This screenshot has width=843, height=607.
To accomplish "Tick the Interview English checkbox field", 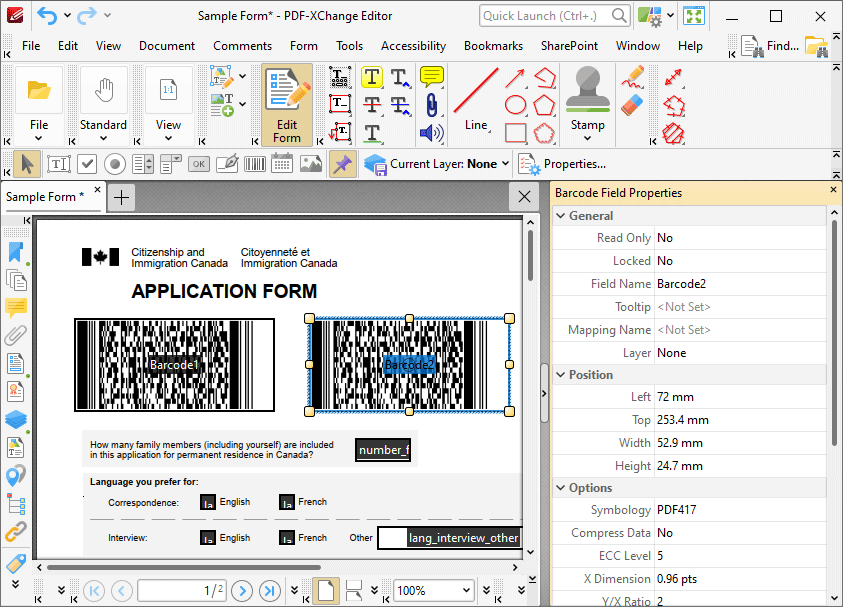I will [208, 538].
